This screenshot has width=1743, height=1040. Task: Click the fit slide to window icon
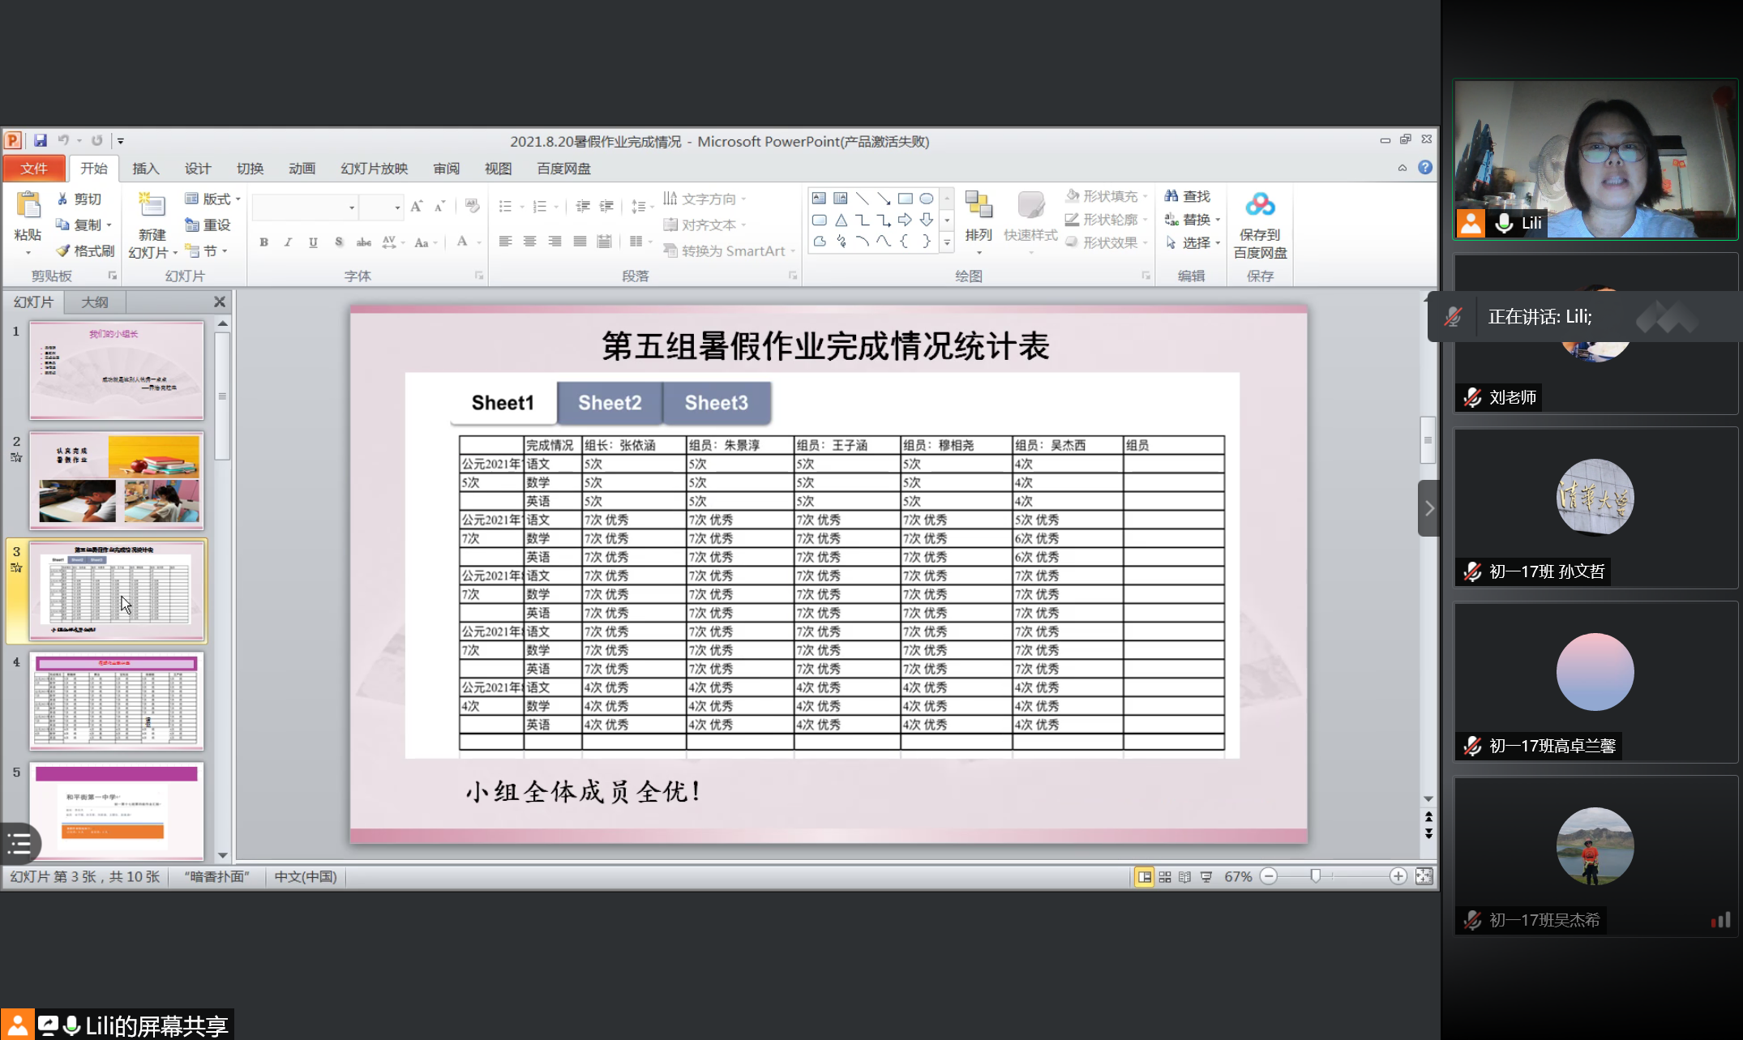point(1424,877)
